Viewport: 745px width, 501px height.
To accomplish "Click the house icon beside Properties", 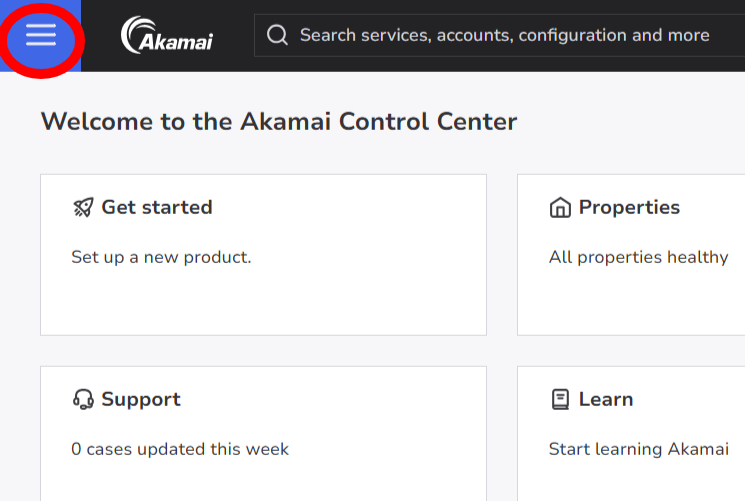I will point(560,208).
